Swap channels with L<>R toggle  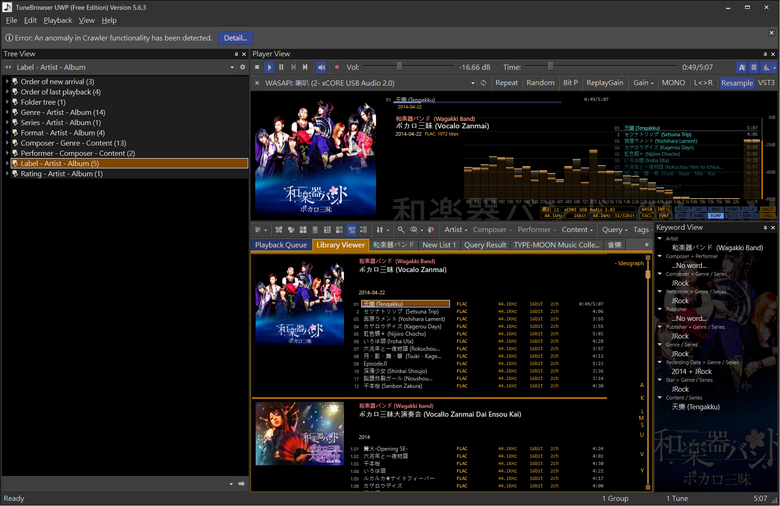(703, 83)
